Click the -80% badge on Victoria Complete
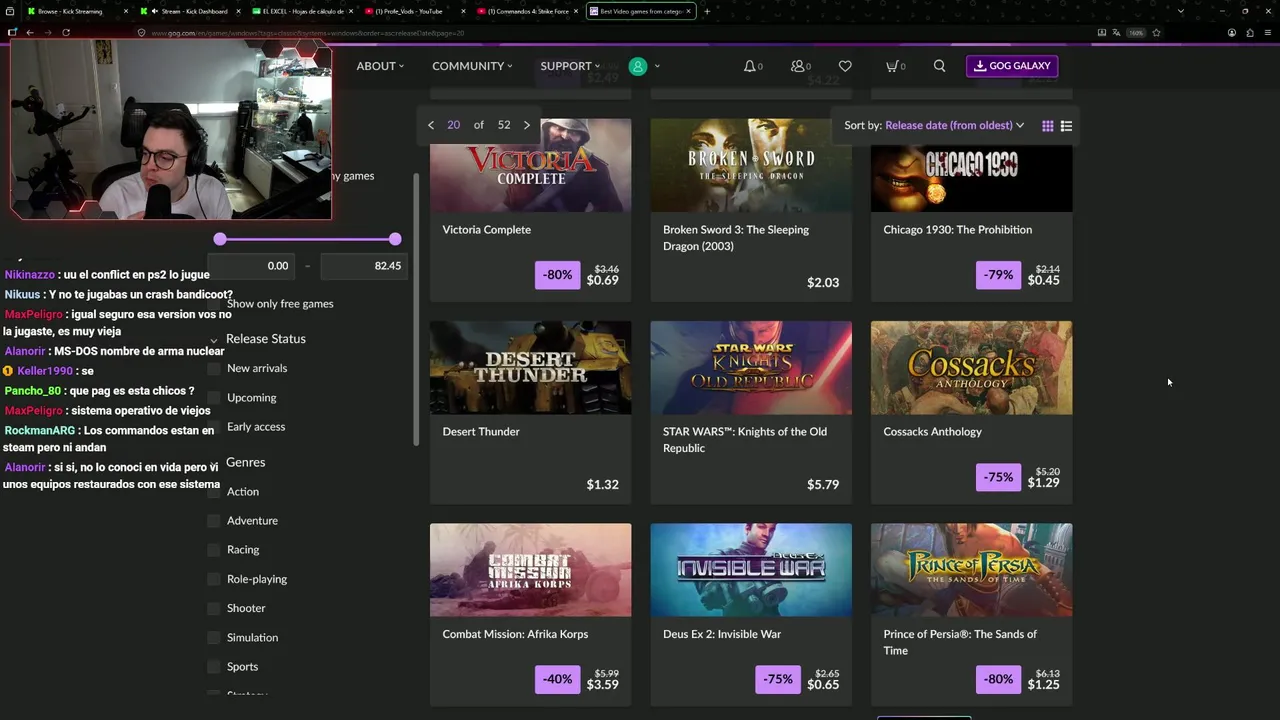 pyautogui.click(x=557, y=275)
